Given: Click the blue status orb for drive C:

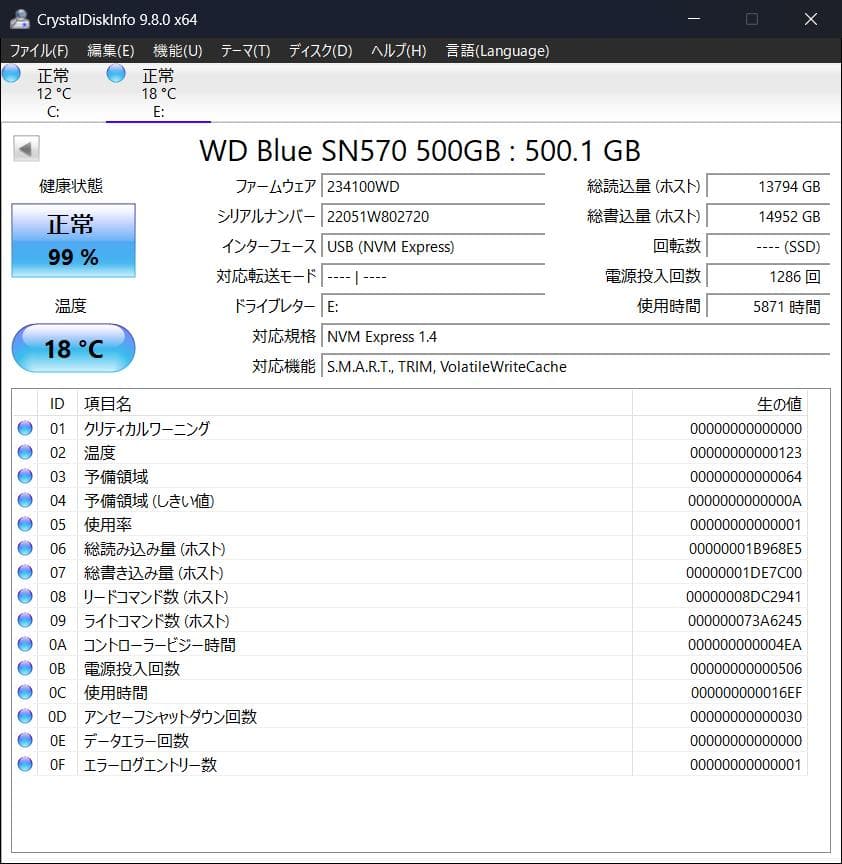Looking at the screenshot, I should [12, 73].
